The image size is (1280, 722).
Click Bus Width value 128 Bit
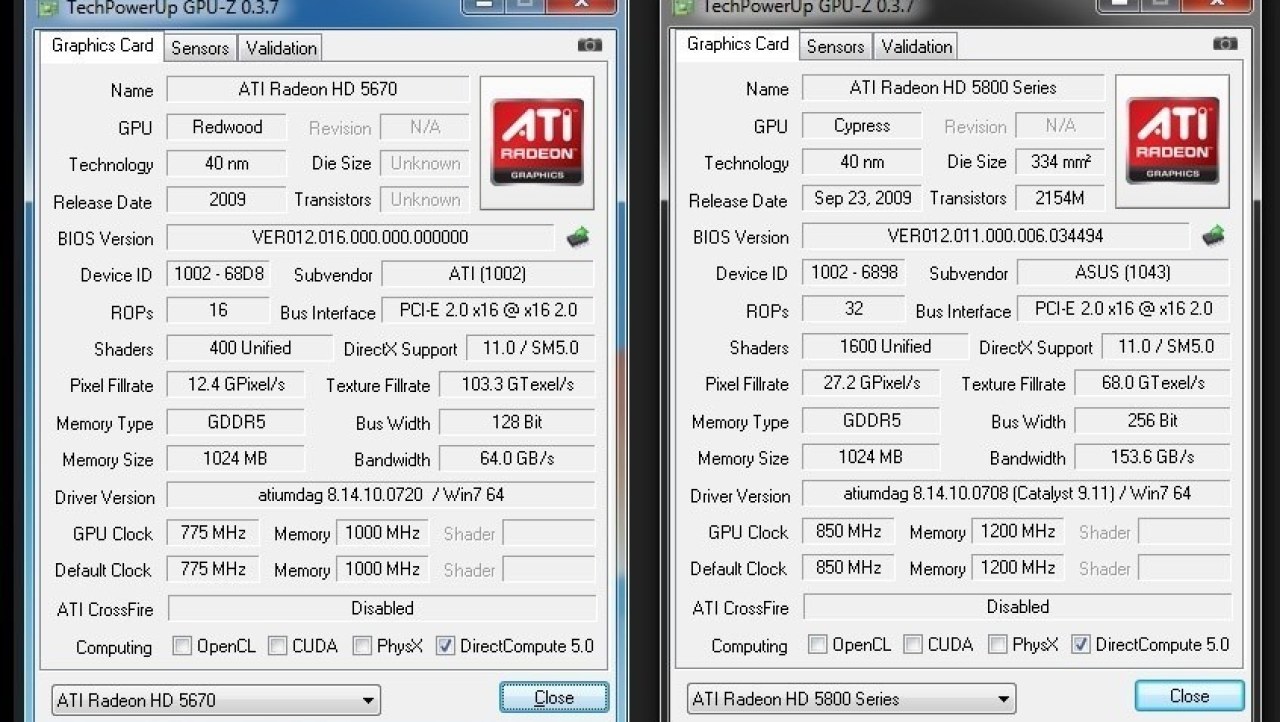point(517,422)
